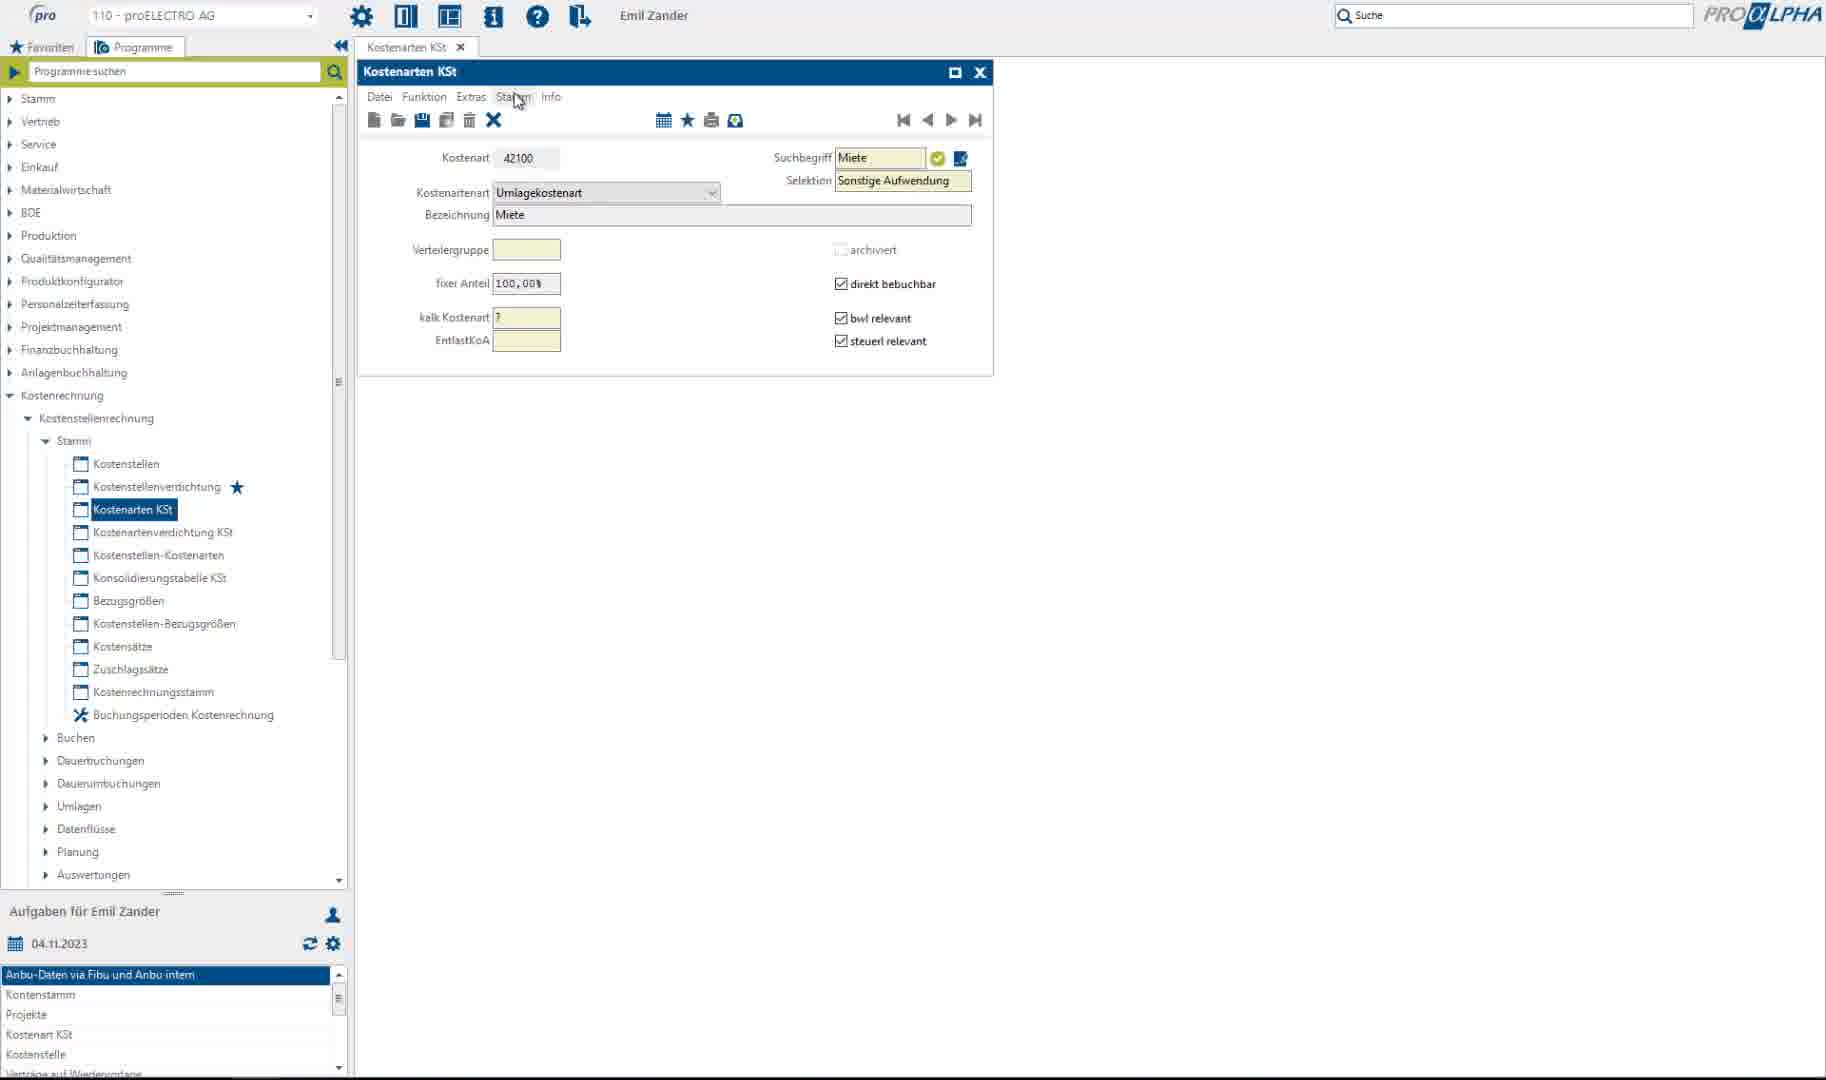Click the information icon in top bar
The image size is (1826, 1080).
tap(493, 16)
